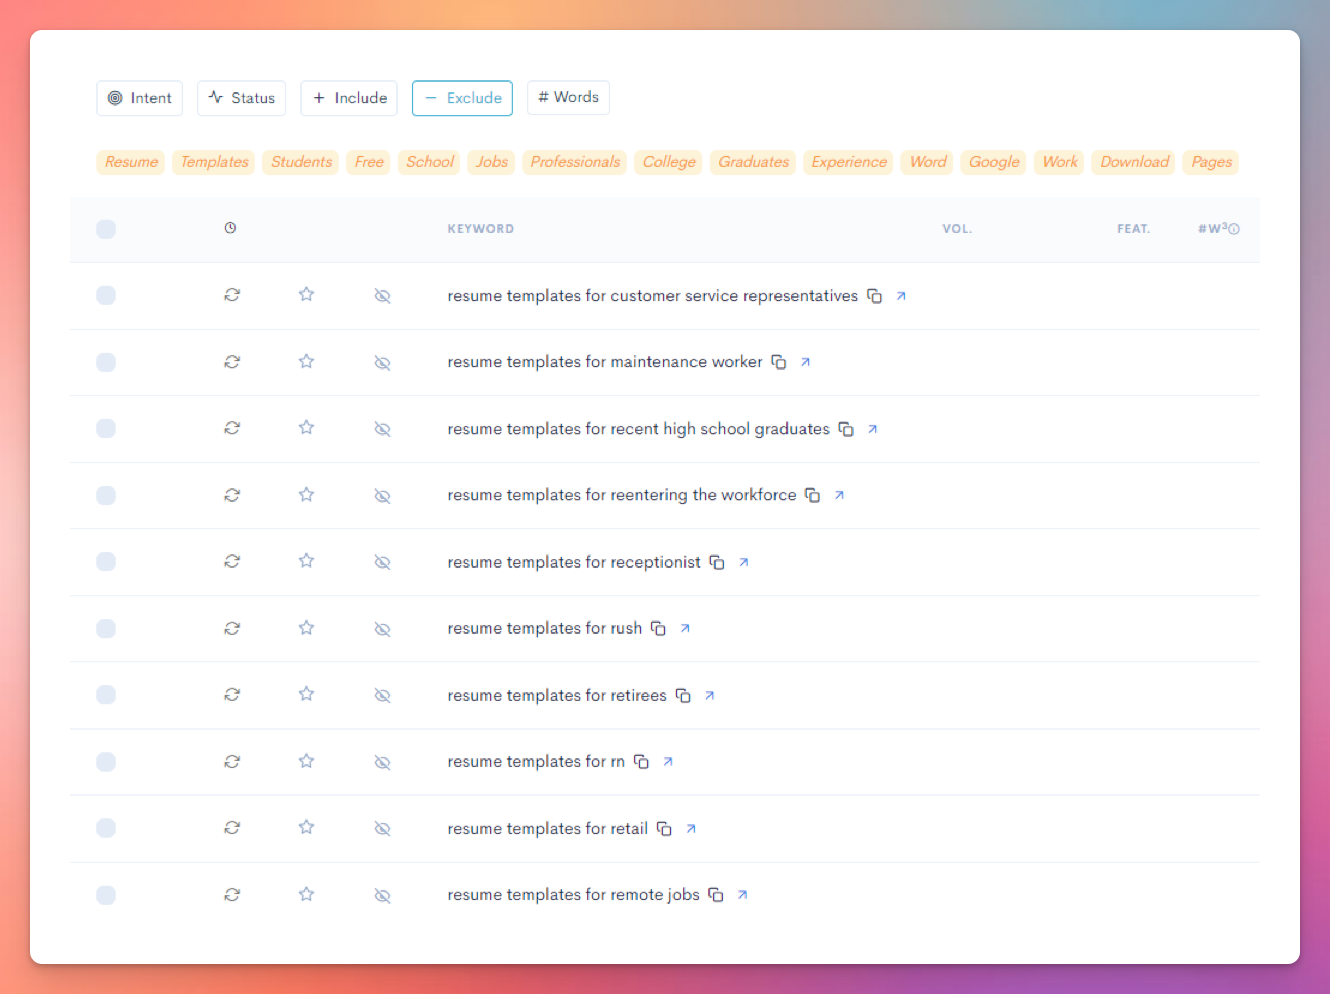The image size is (1330, 994).
Task: Click clock icon in table header
Action: (230, 228)
